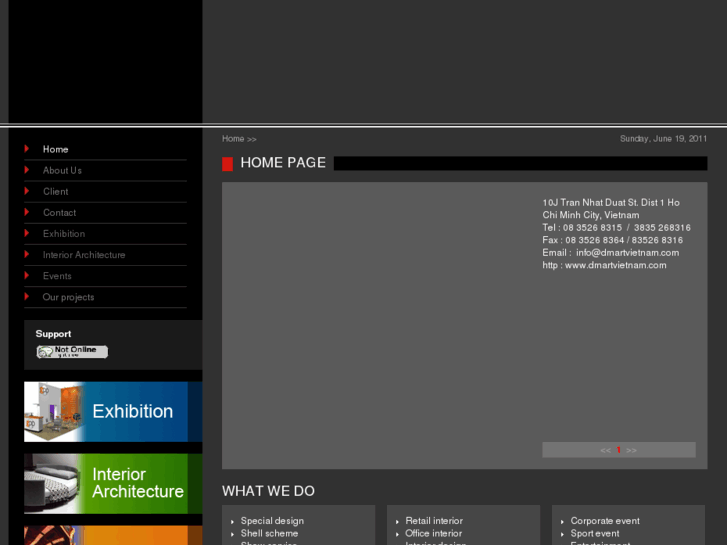Open the green Interior Architecture banner

pos(113,483)
